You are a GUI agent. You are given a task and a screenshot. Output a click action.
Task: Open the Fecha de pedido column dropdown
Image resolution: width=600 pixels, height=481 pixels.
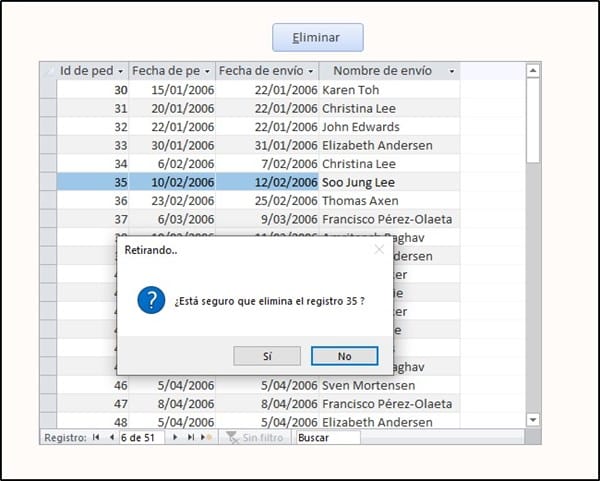[x=207, y=72]
